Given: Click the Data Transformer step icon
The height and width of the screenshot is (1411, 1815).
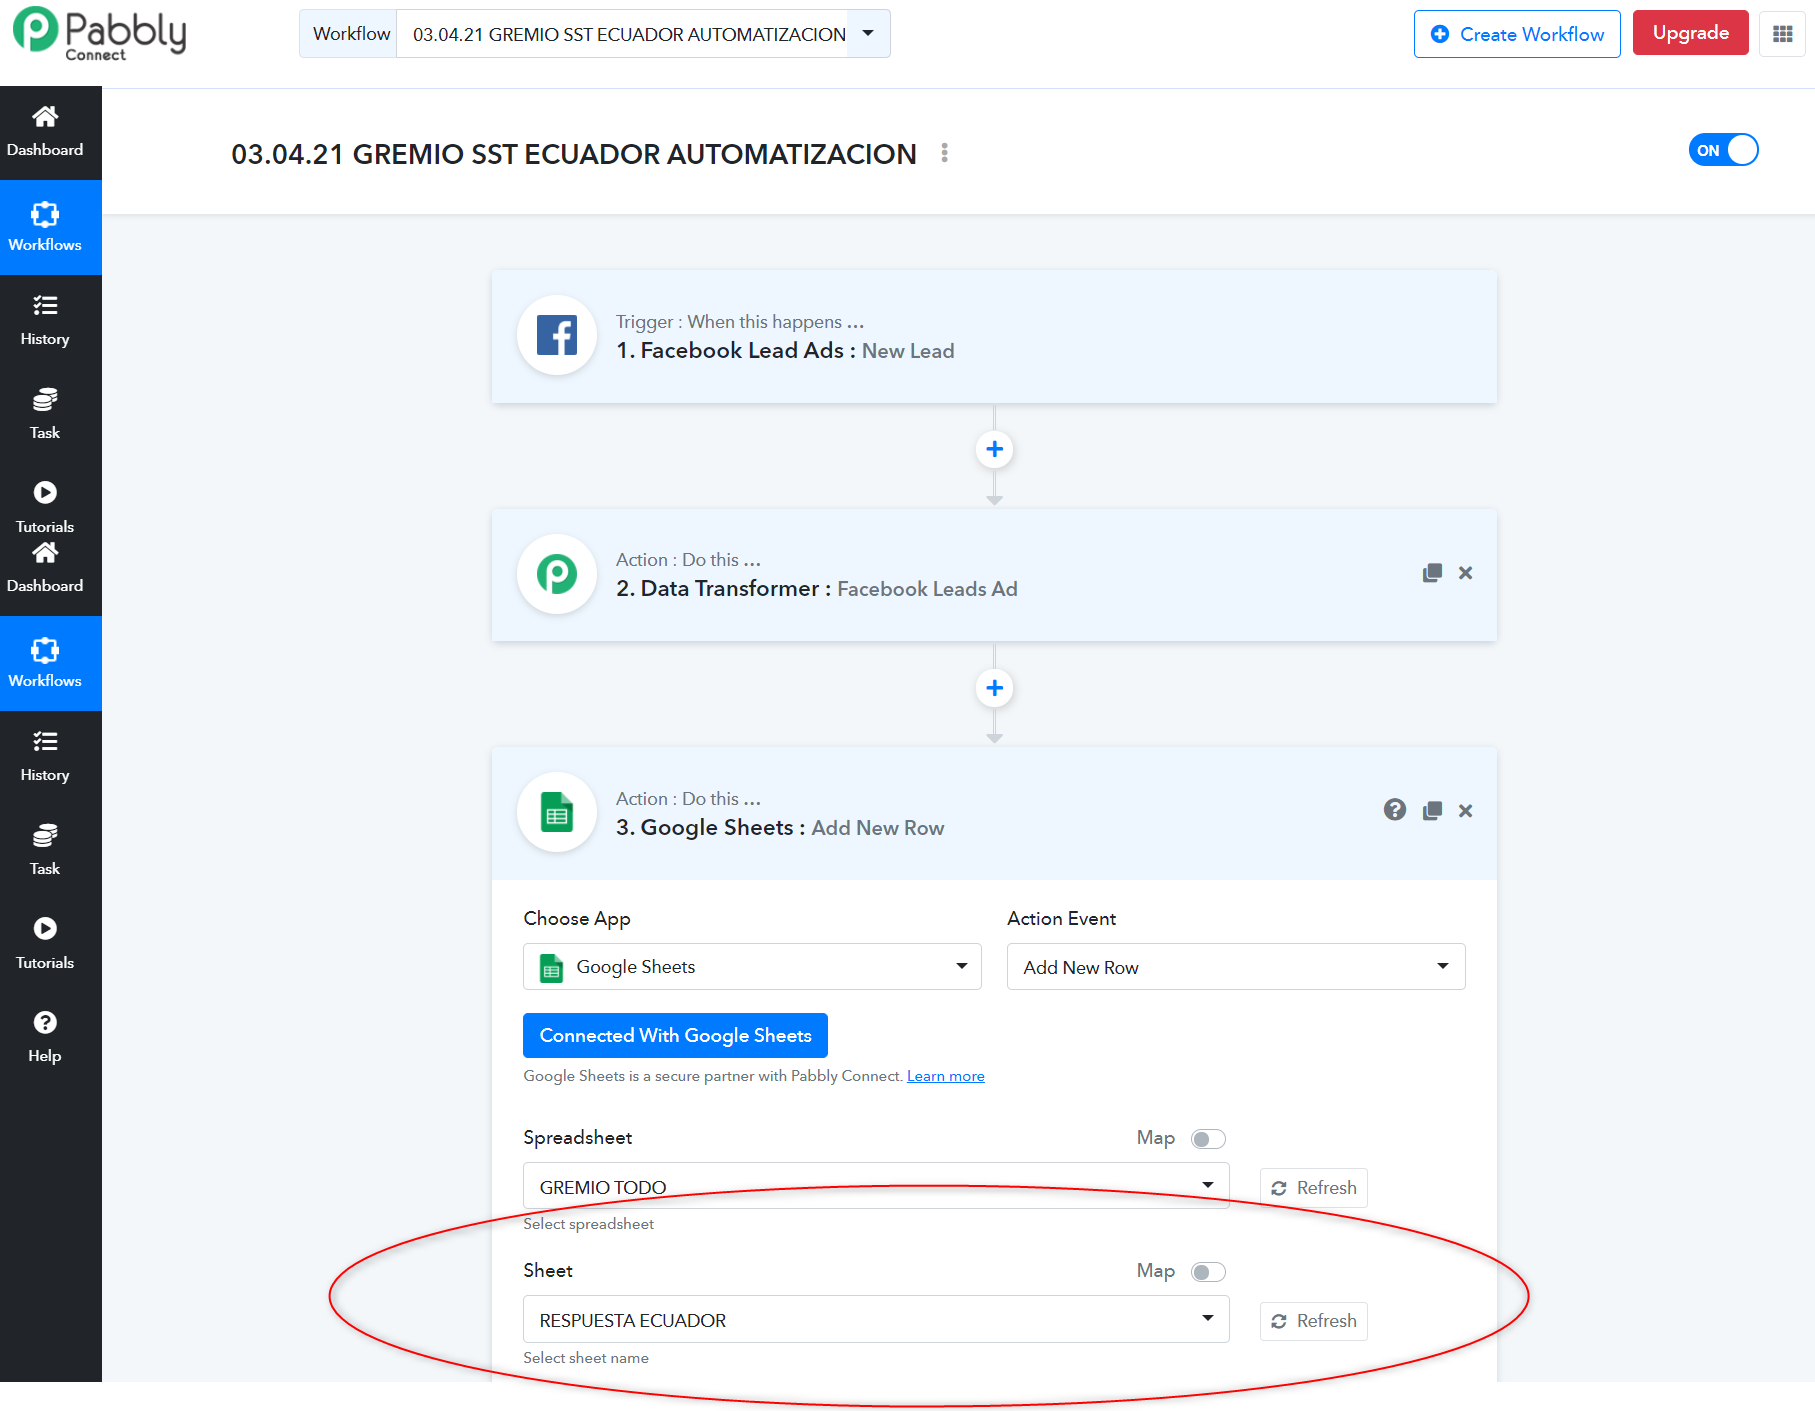Looking at the screenshot, I should [557, 574].
